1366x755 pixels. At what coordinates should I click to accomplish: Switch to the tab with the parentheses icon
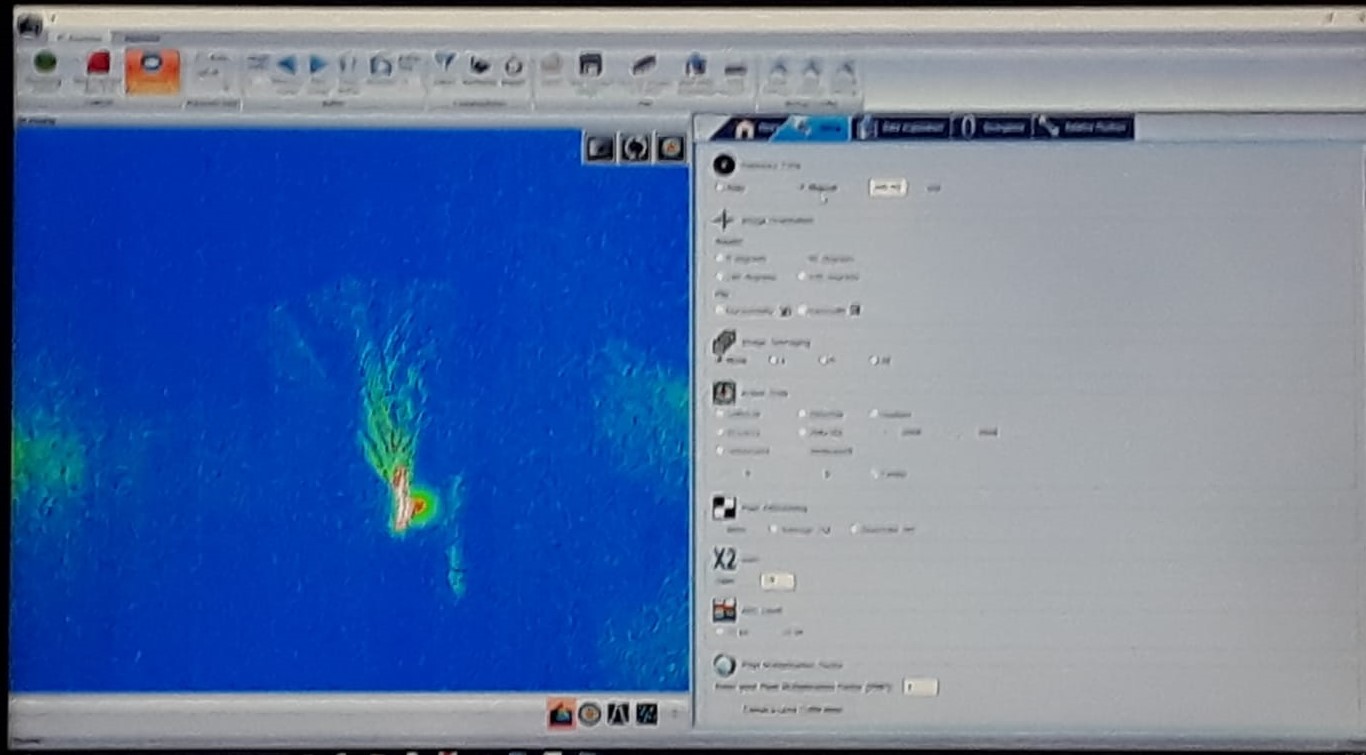click(x=991, y=128)
